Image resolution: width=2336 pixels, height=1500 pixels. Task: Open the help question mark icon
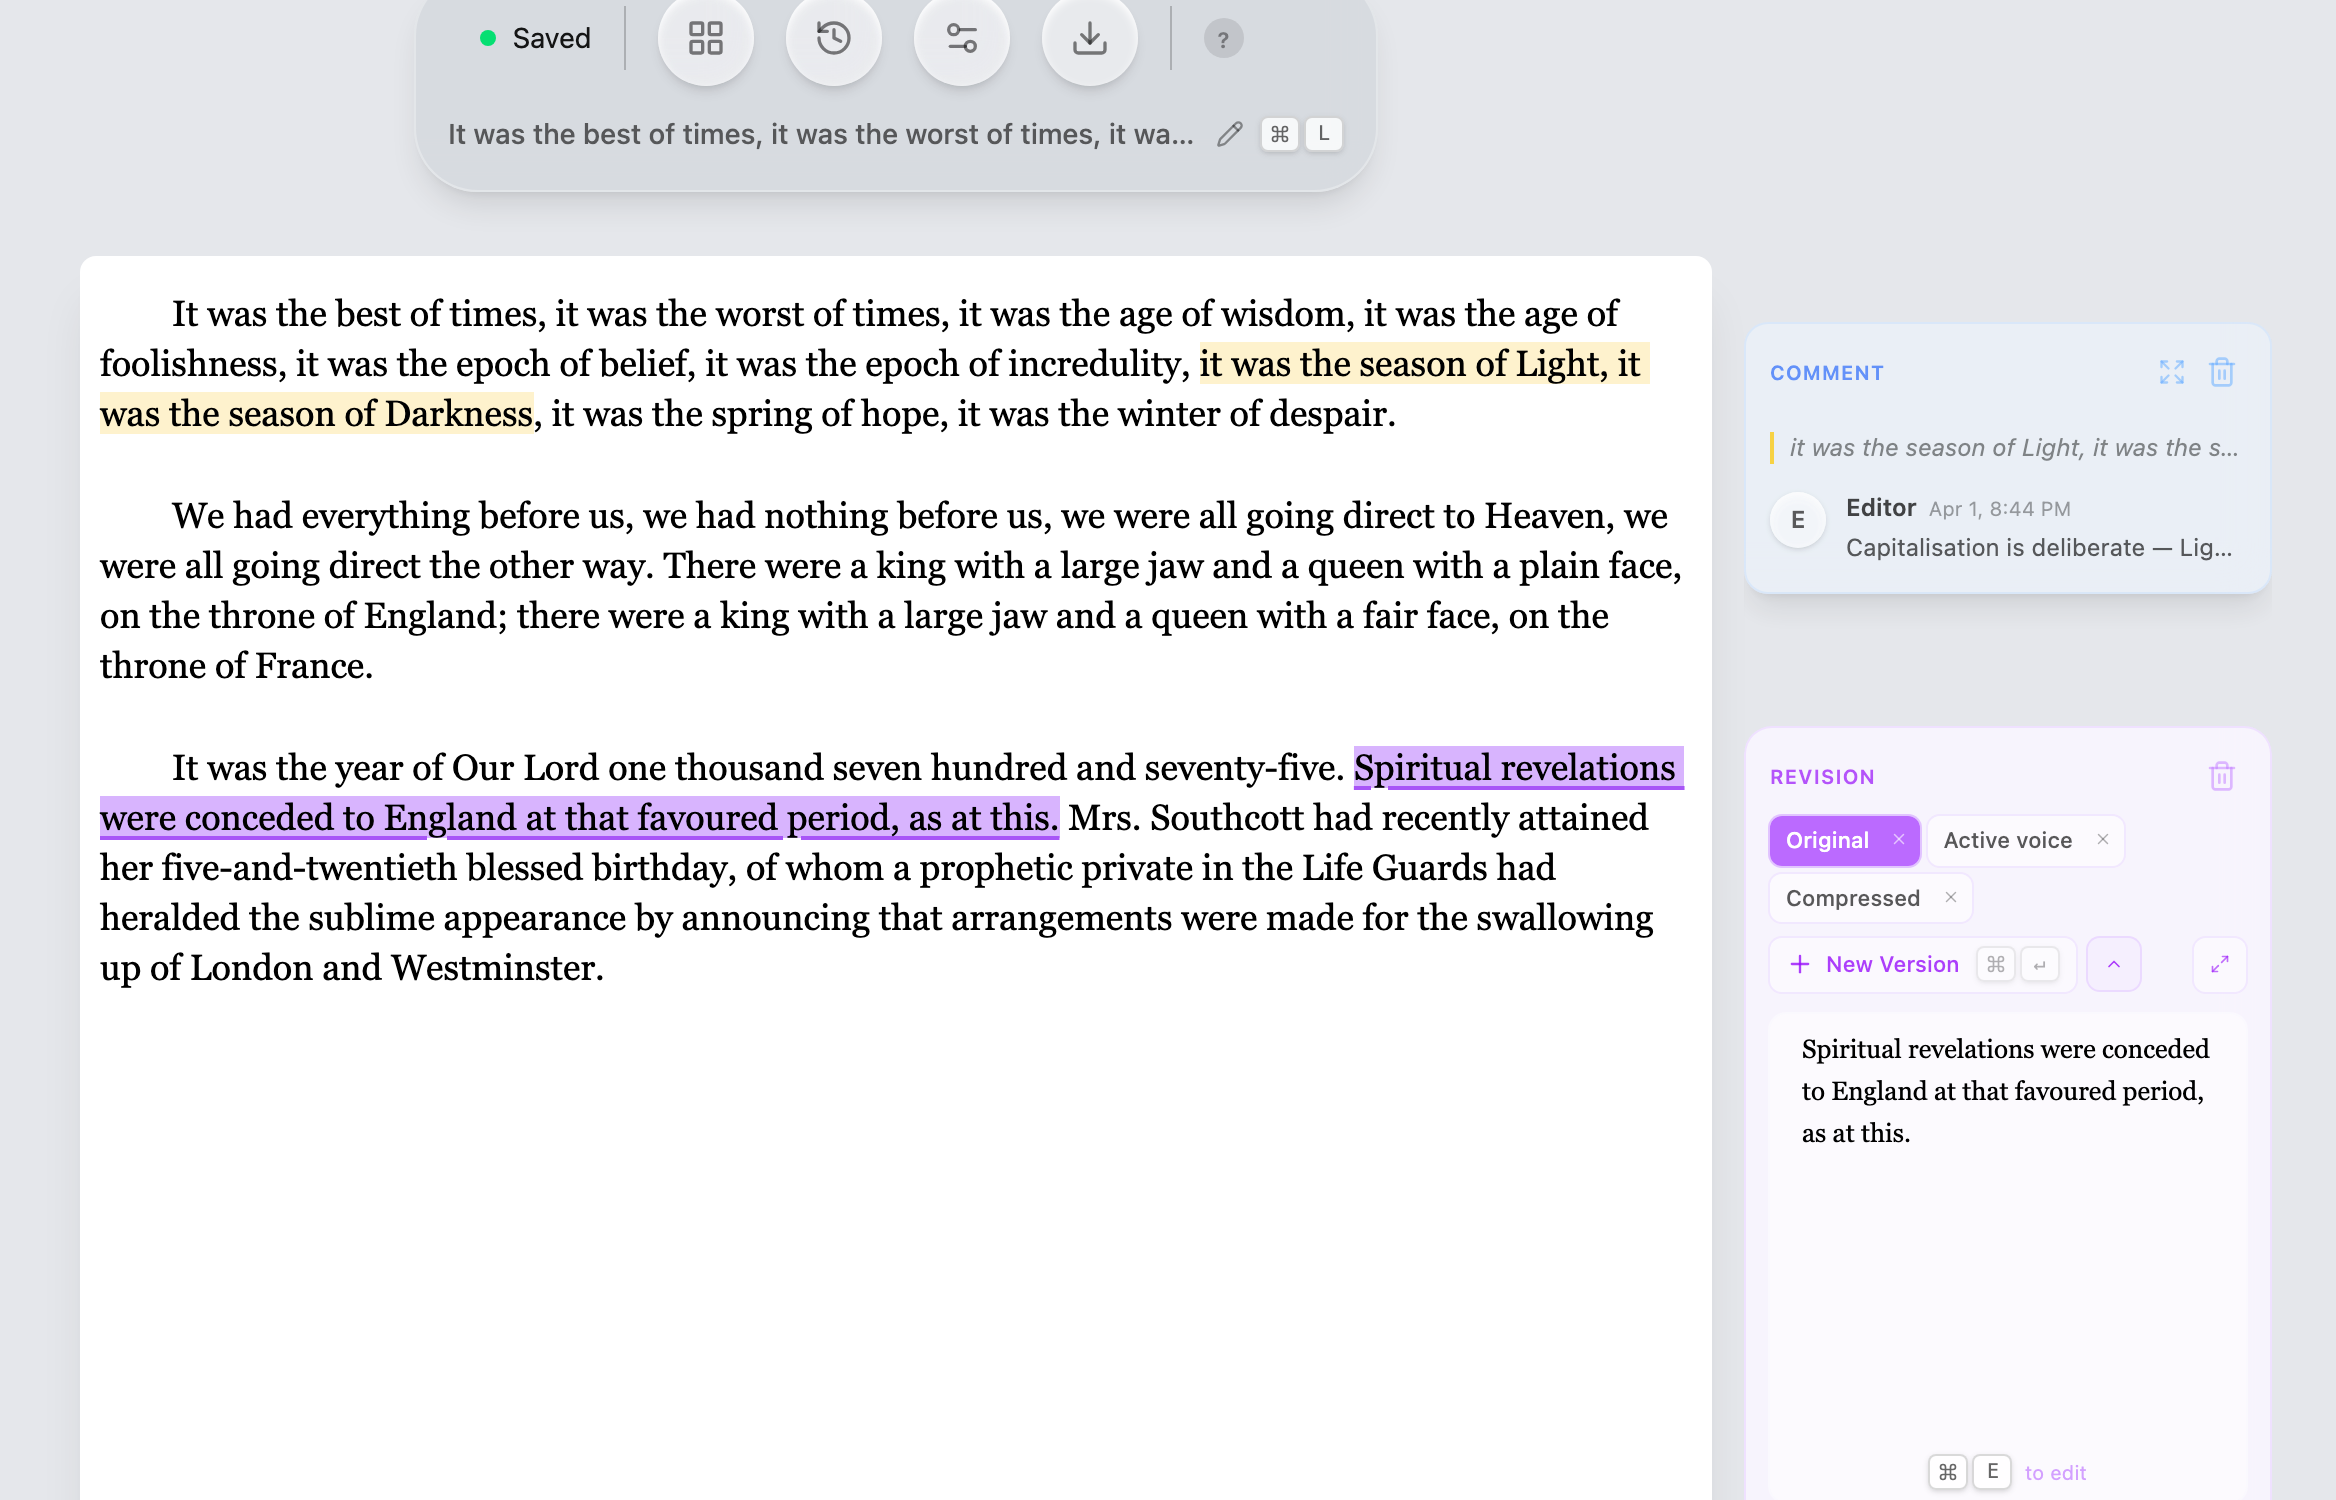click(x=1223, y=39)
